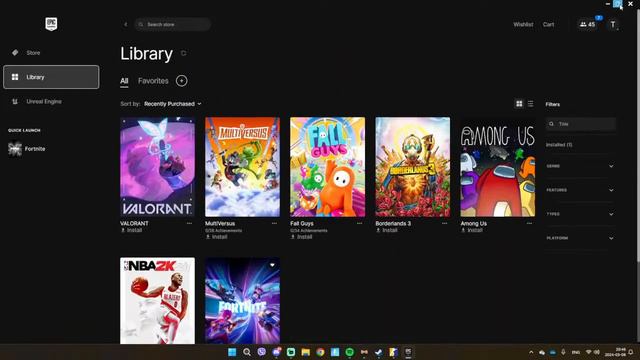Switch to grid view layout

click(x=519, y=104)
